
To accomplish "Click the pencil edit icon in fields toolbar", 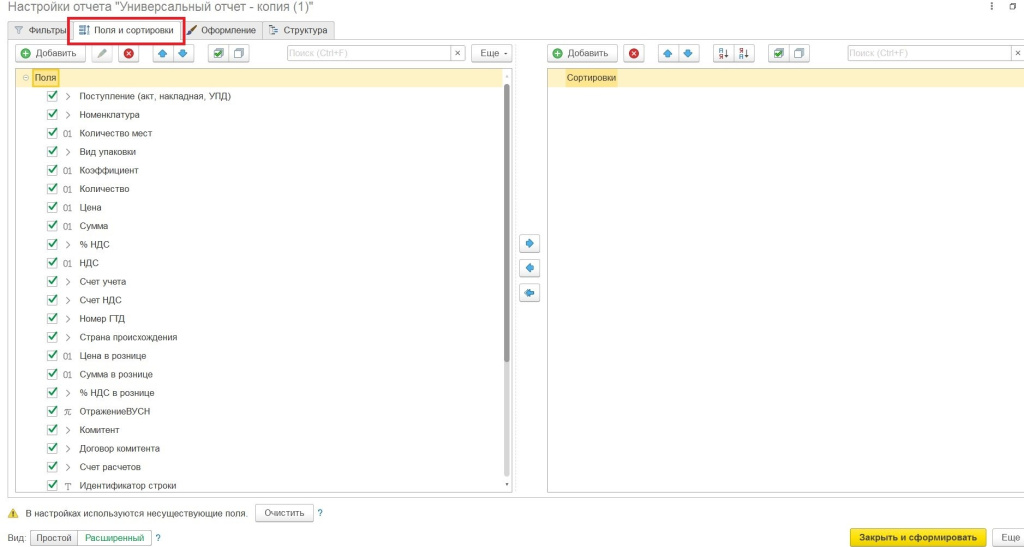I will 102,53.
